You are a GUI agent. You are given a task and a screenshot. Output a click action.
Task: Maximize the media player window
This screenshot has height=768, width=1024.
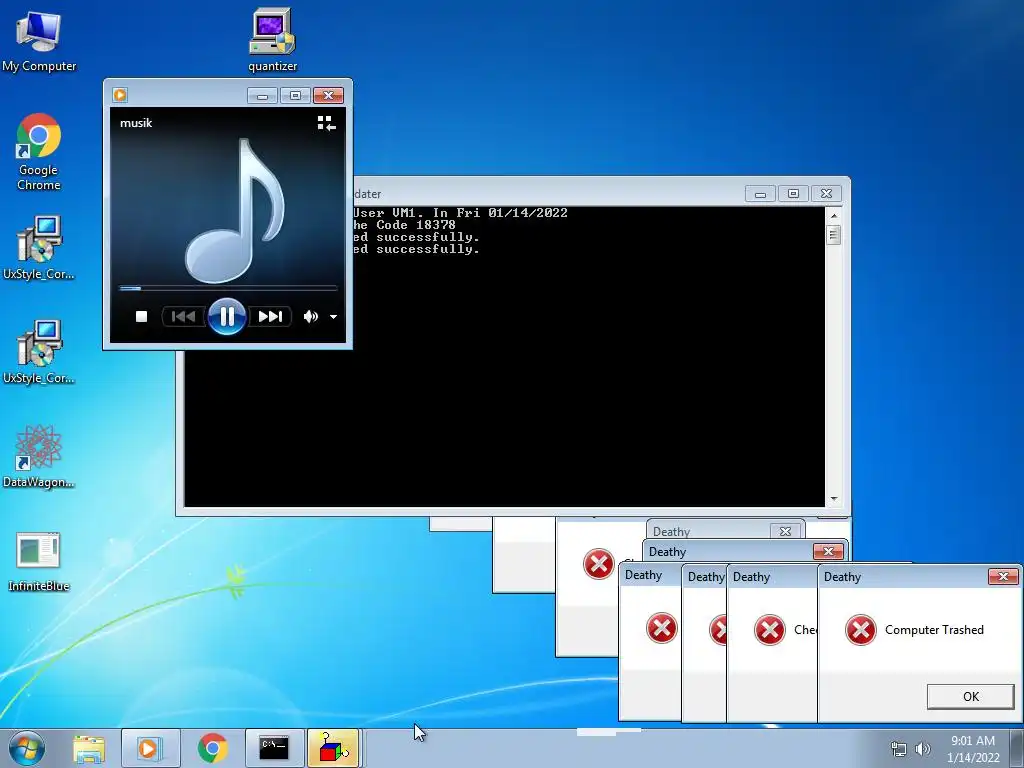[295, 95]
